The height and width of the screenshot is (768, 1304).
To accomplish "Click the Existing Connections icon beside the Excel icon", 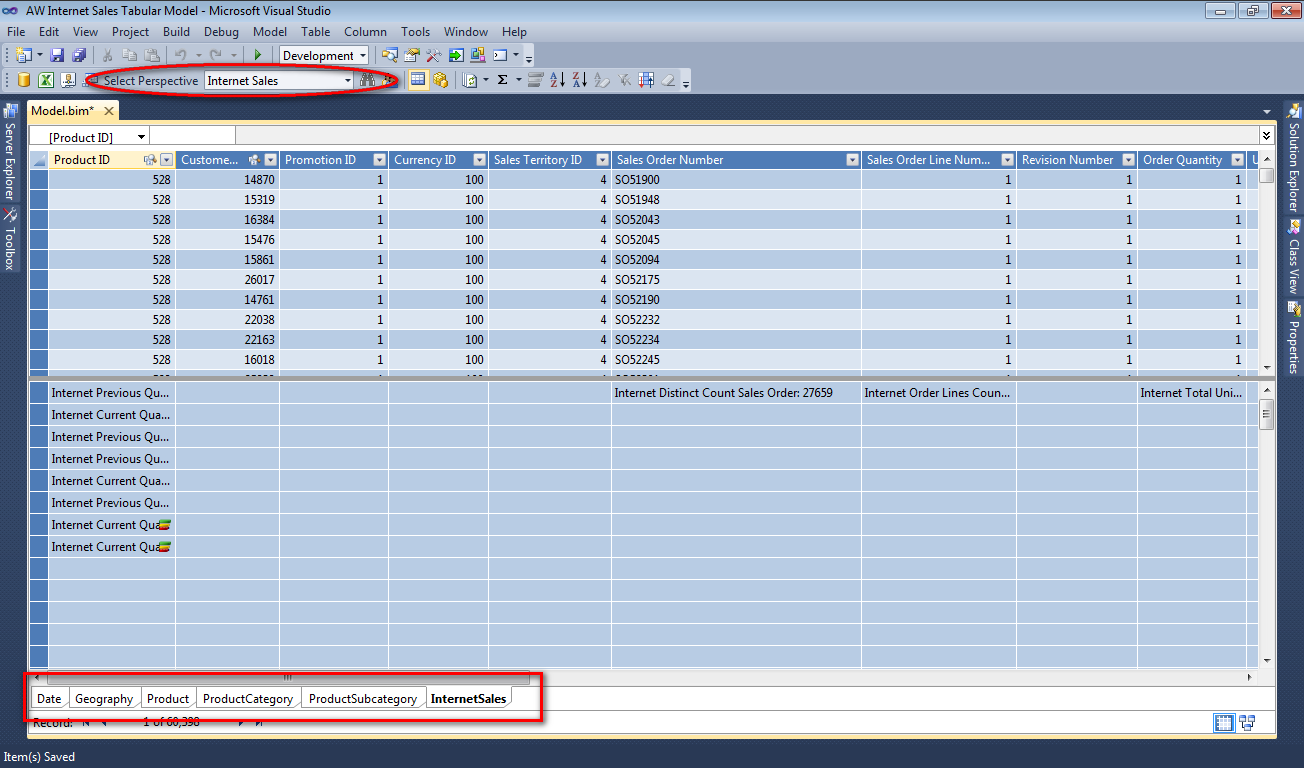I will pyautogui.click(x=68, y=80).
